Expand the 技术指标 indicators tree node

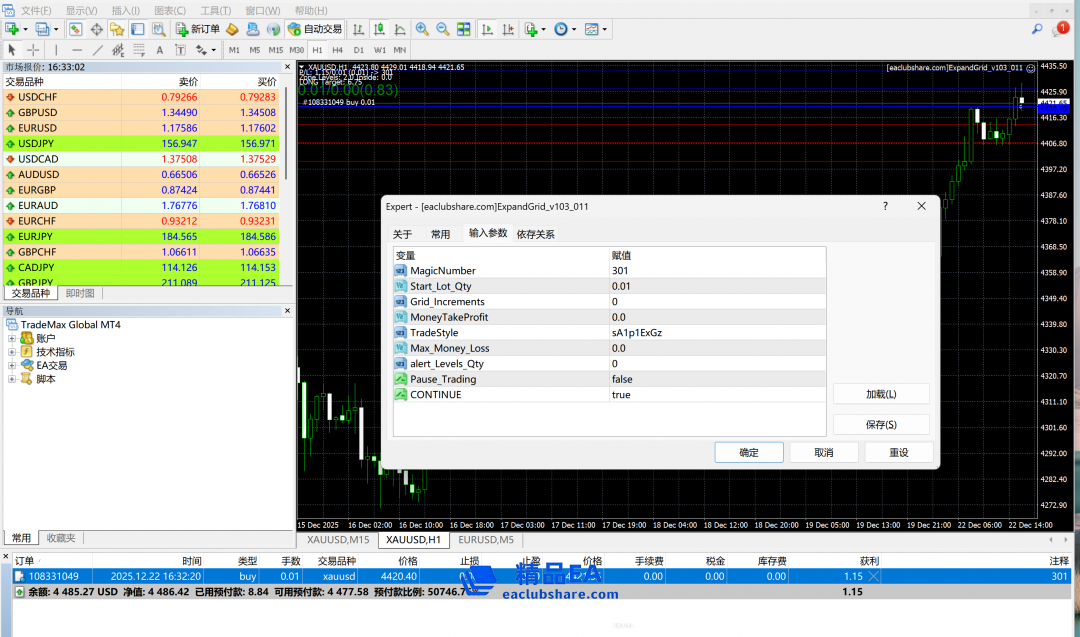[12, 352]
